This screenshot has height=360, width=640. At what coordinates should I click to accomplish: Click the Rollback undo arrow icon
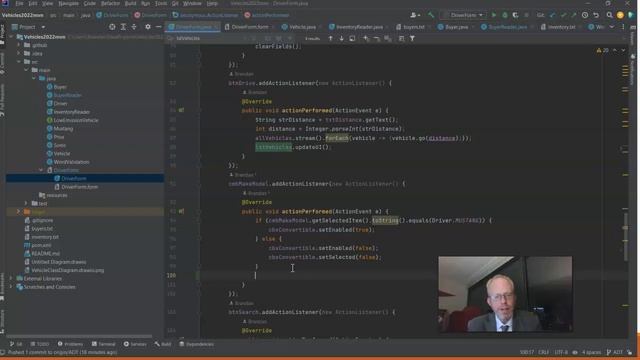596,15
